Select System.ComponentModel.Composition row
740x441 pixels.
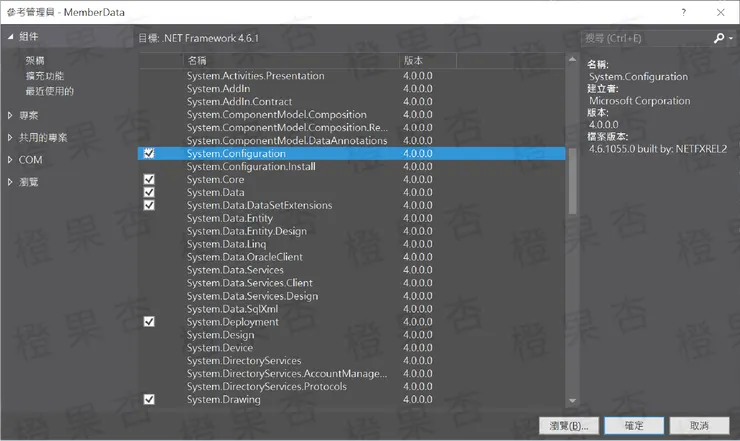point(352,115)
